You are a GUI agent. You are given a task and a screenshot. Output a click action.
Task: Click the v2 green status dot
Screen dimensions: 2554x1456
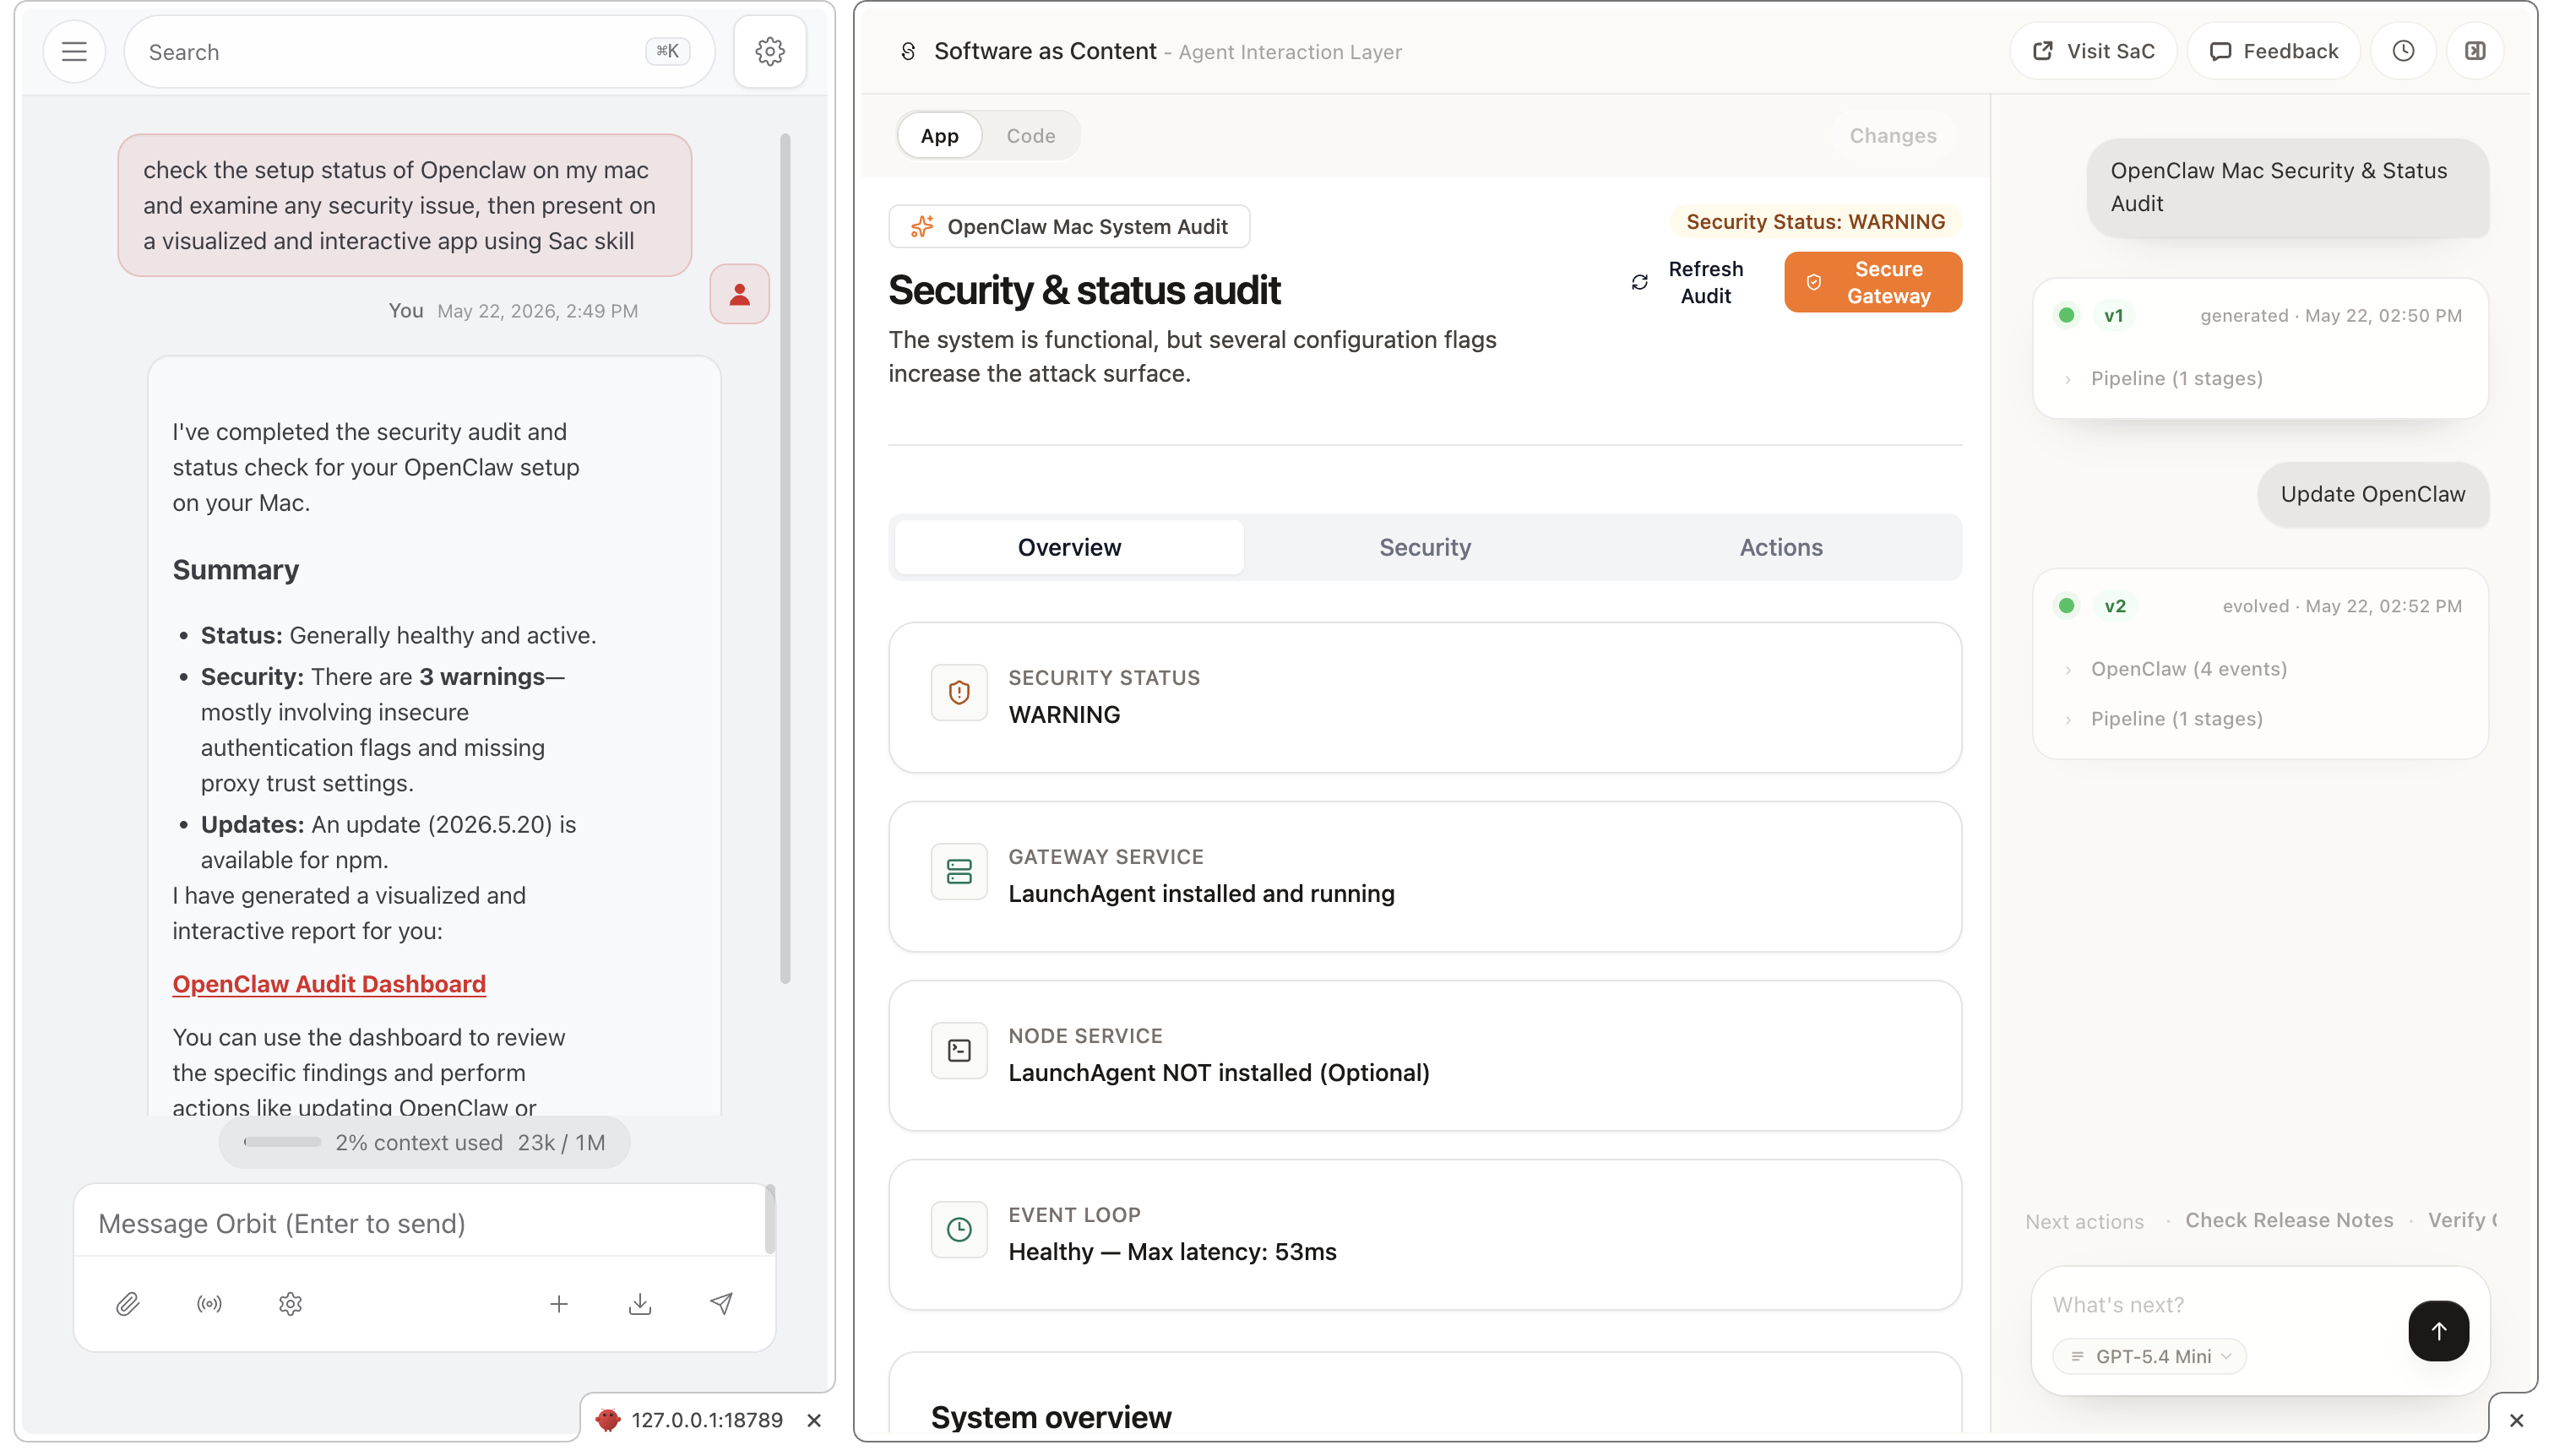tap(2066, 606)
